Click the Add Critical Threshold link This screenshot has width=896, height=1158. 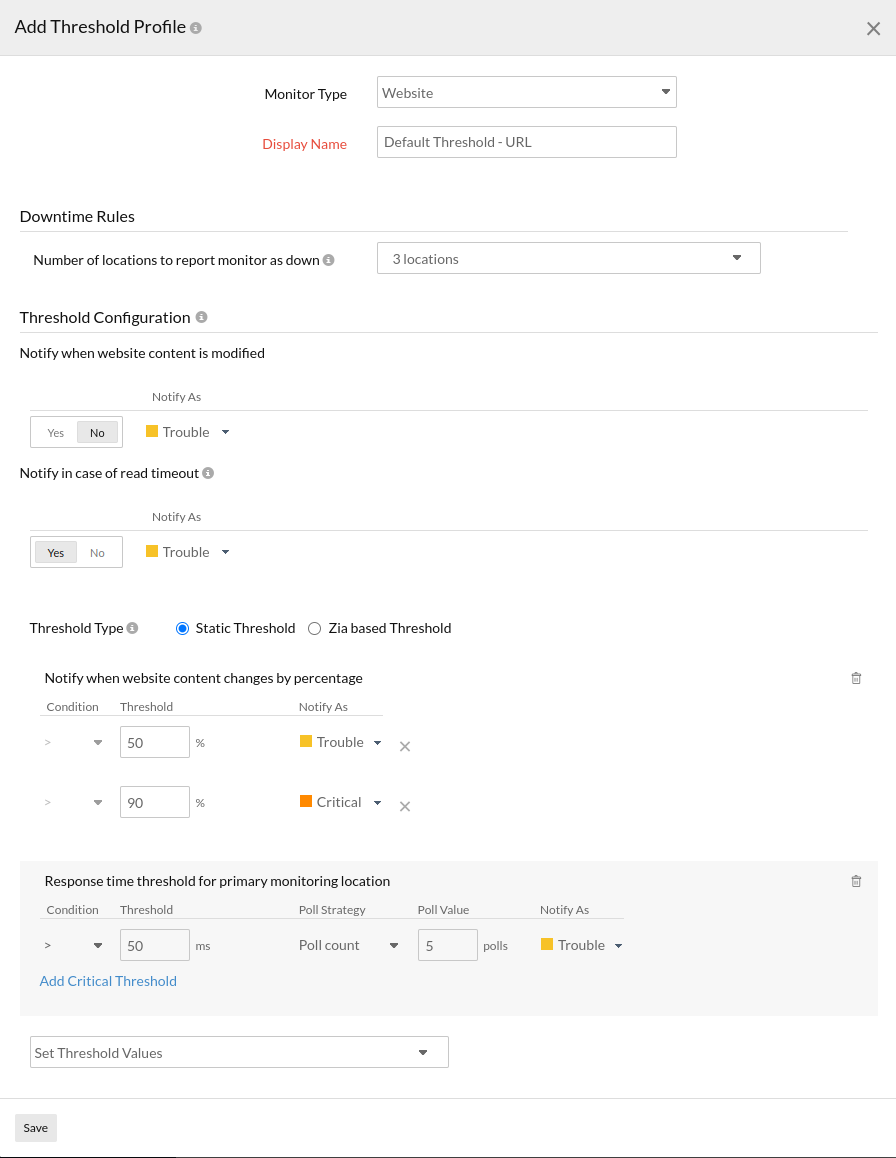tap(108, 981)
